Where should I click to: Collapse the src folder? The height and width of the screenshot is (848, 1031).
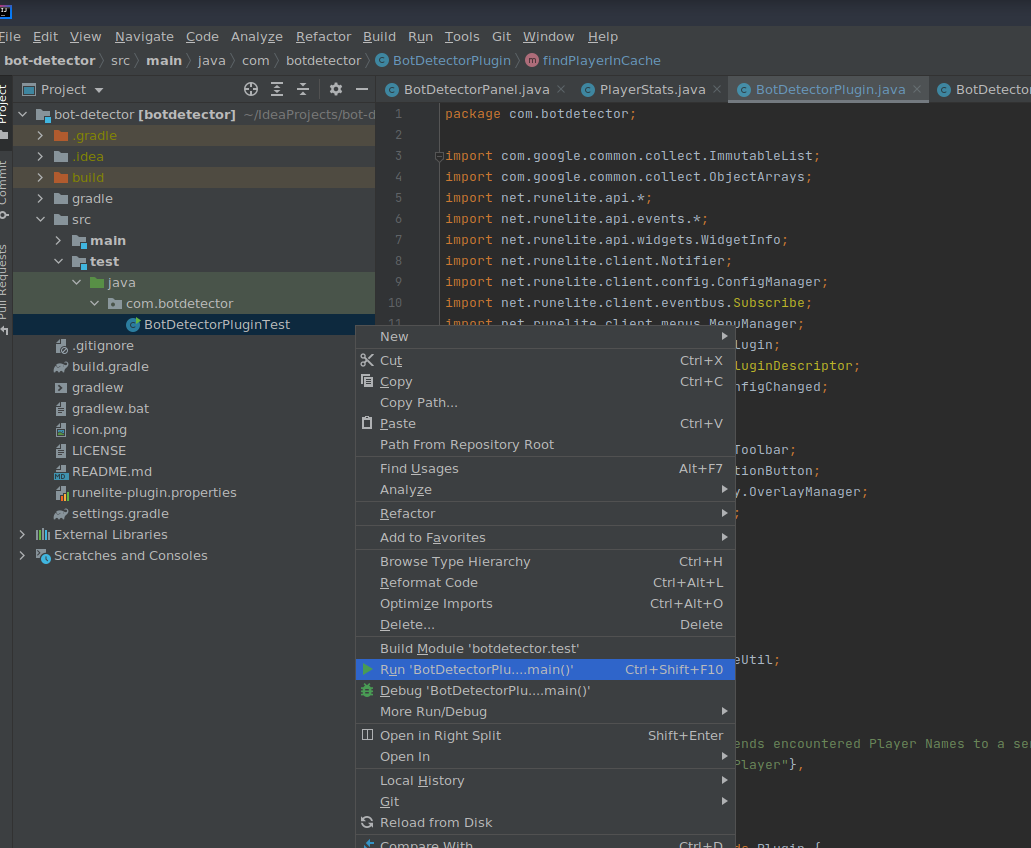40,220
